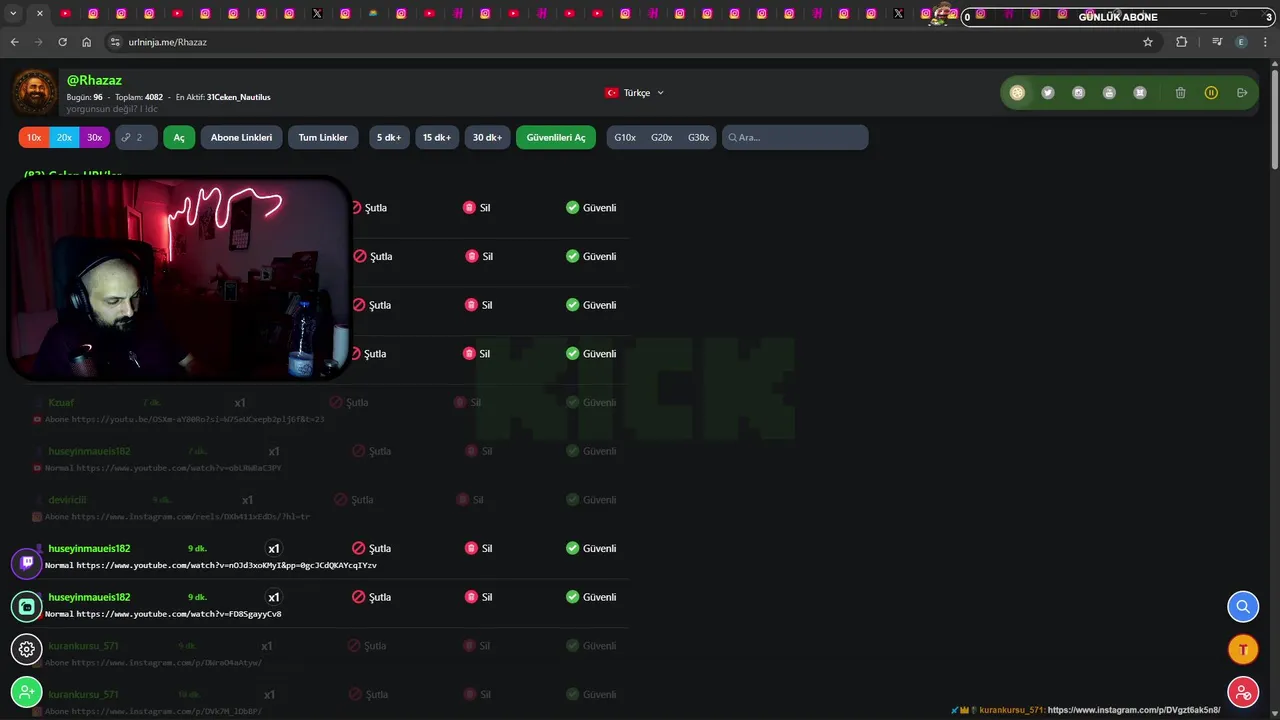Click the 30 dk+ filter button

click(487, 137)
